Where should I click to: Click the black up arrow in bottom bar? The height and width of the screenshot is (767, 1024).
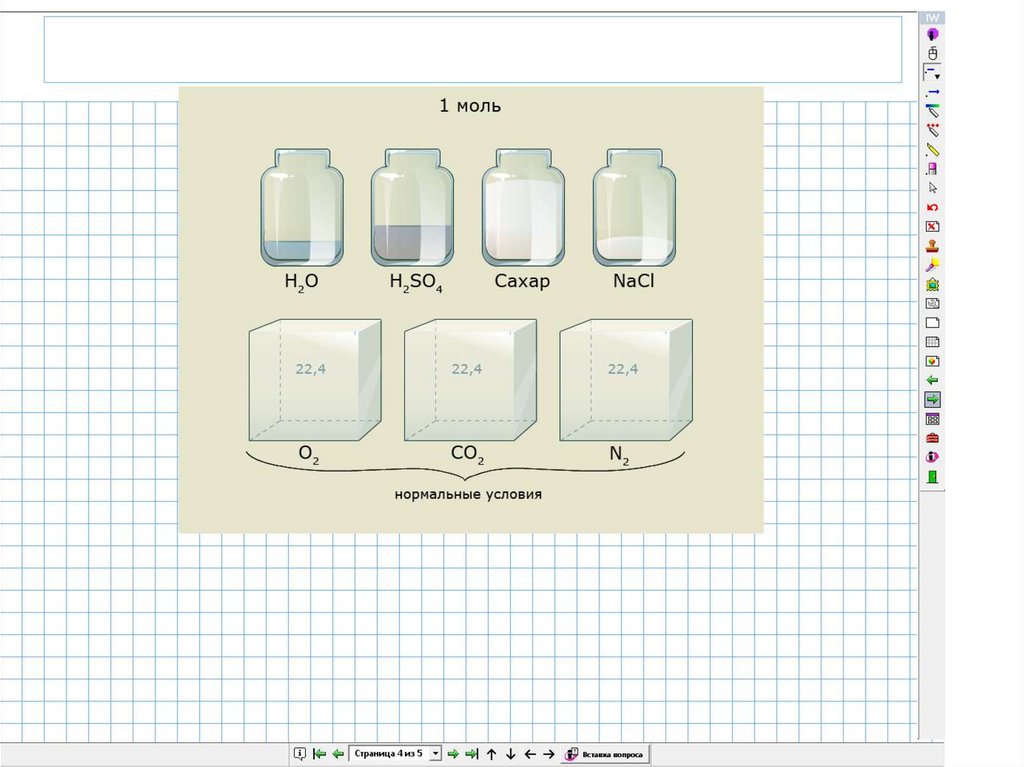tap(491, 754)
